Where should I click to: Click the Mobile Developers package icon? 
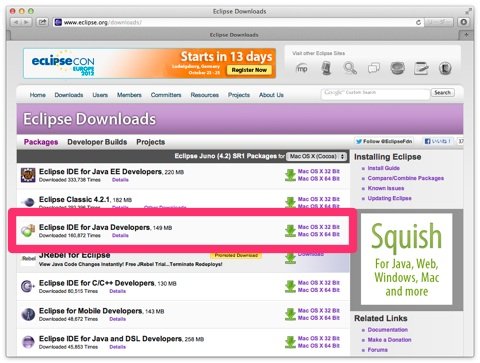(x=28, y=314)
